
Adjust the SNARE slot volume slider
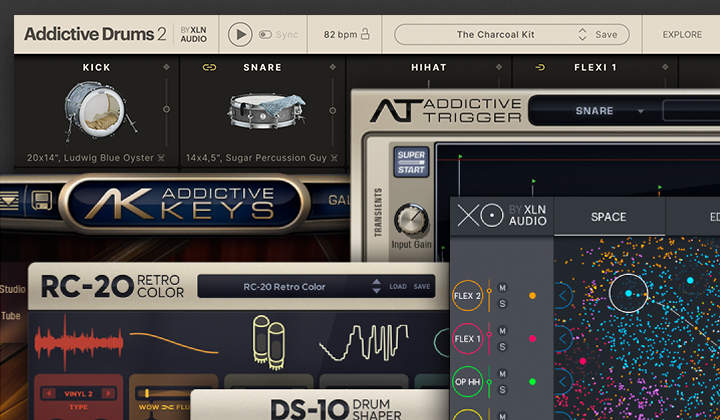pos(332,111)
